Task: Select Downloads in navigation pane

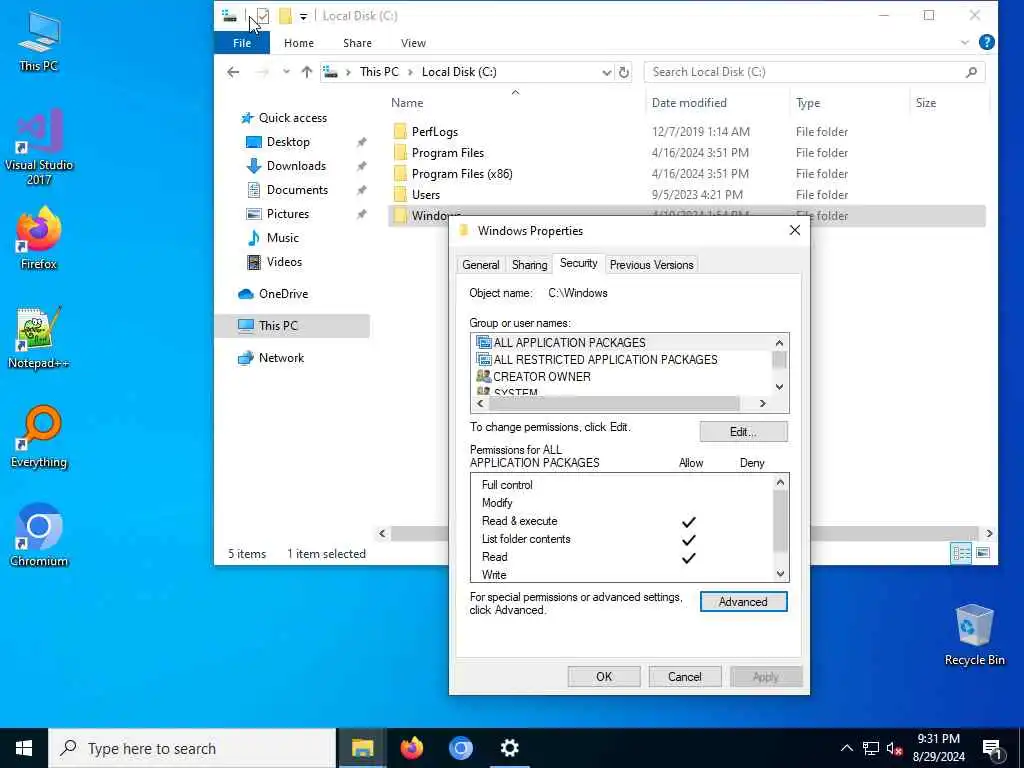Action: coord(296,166)
